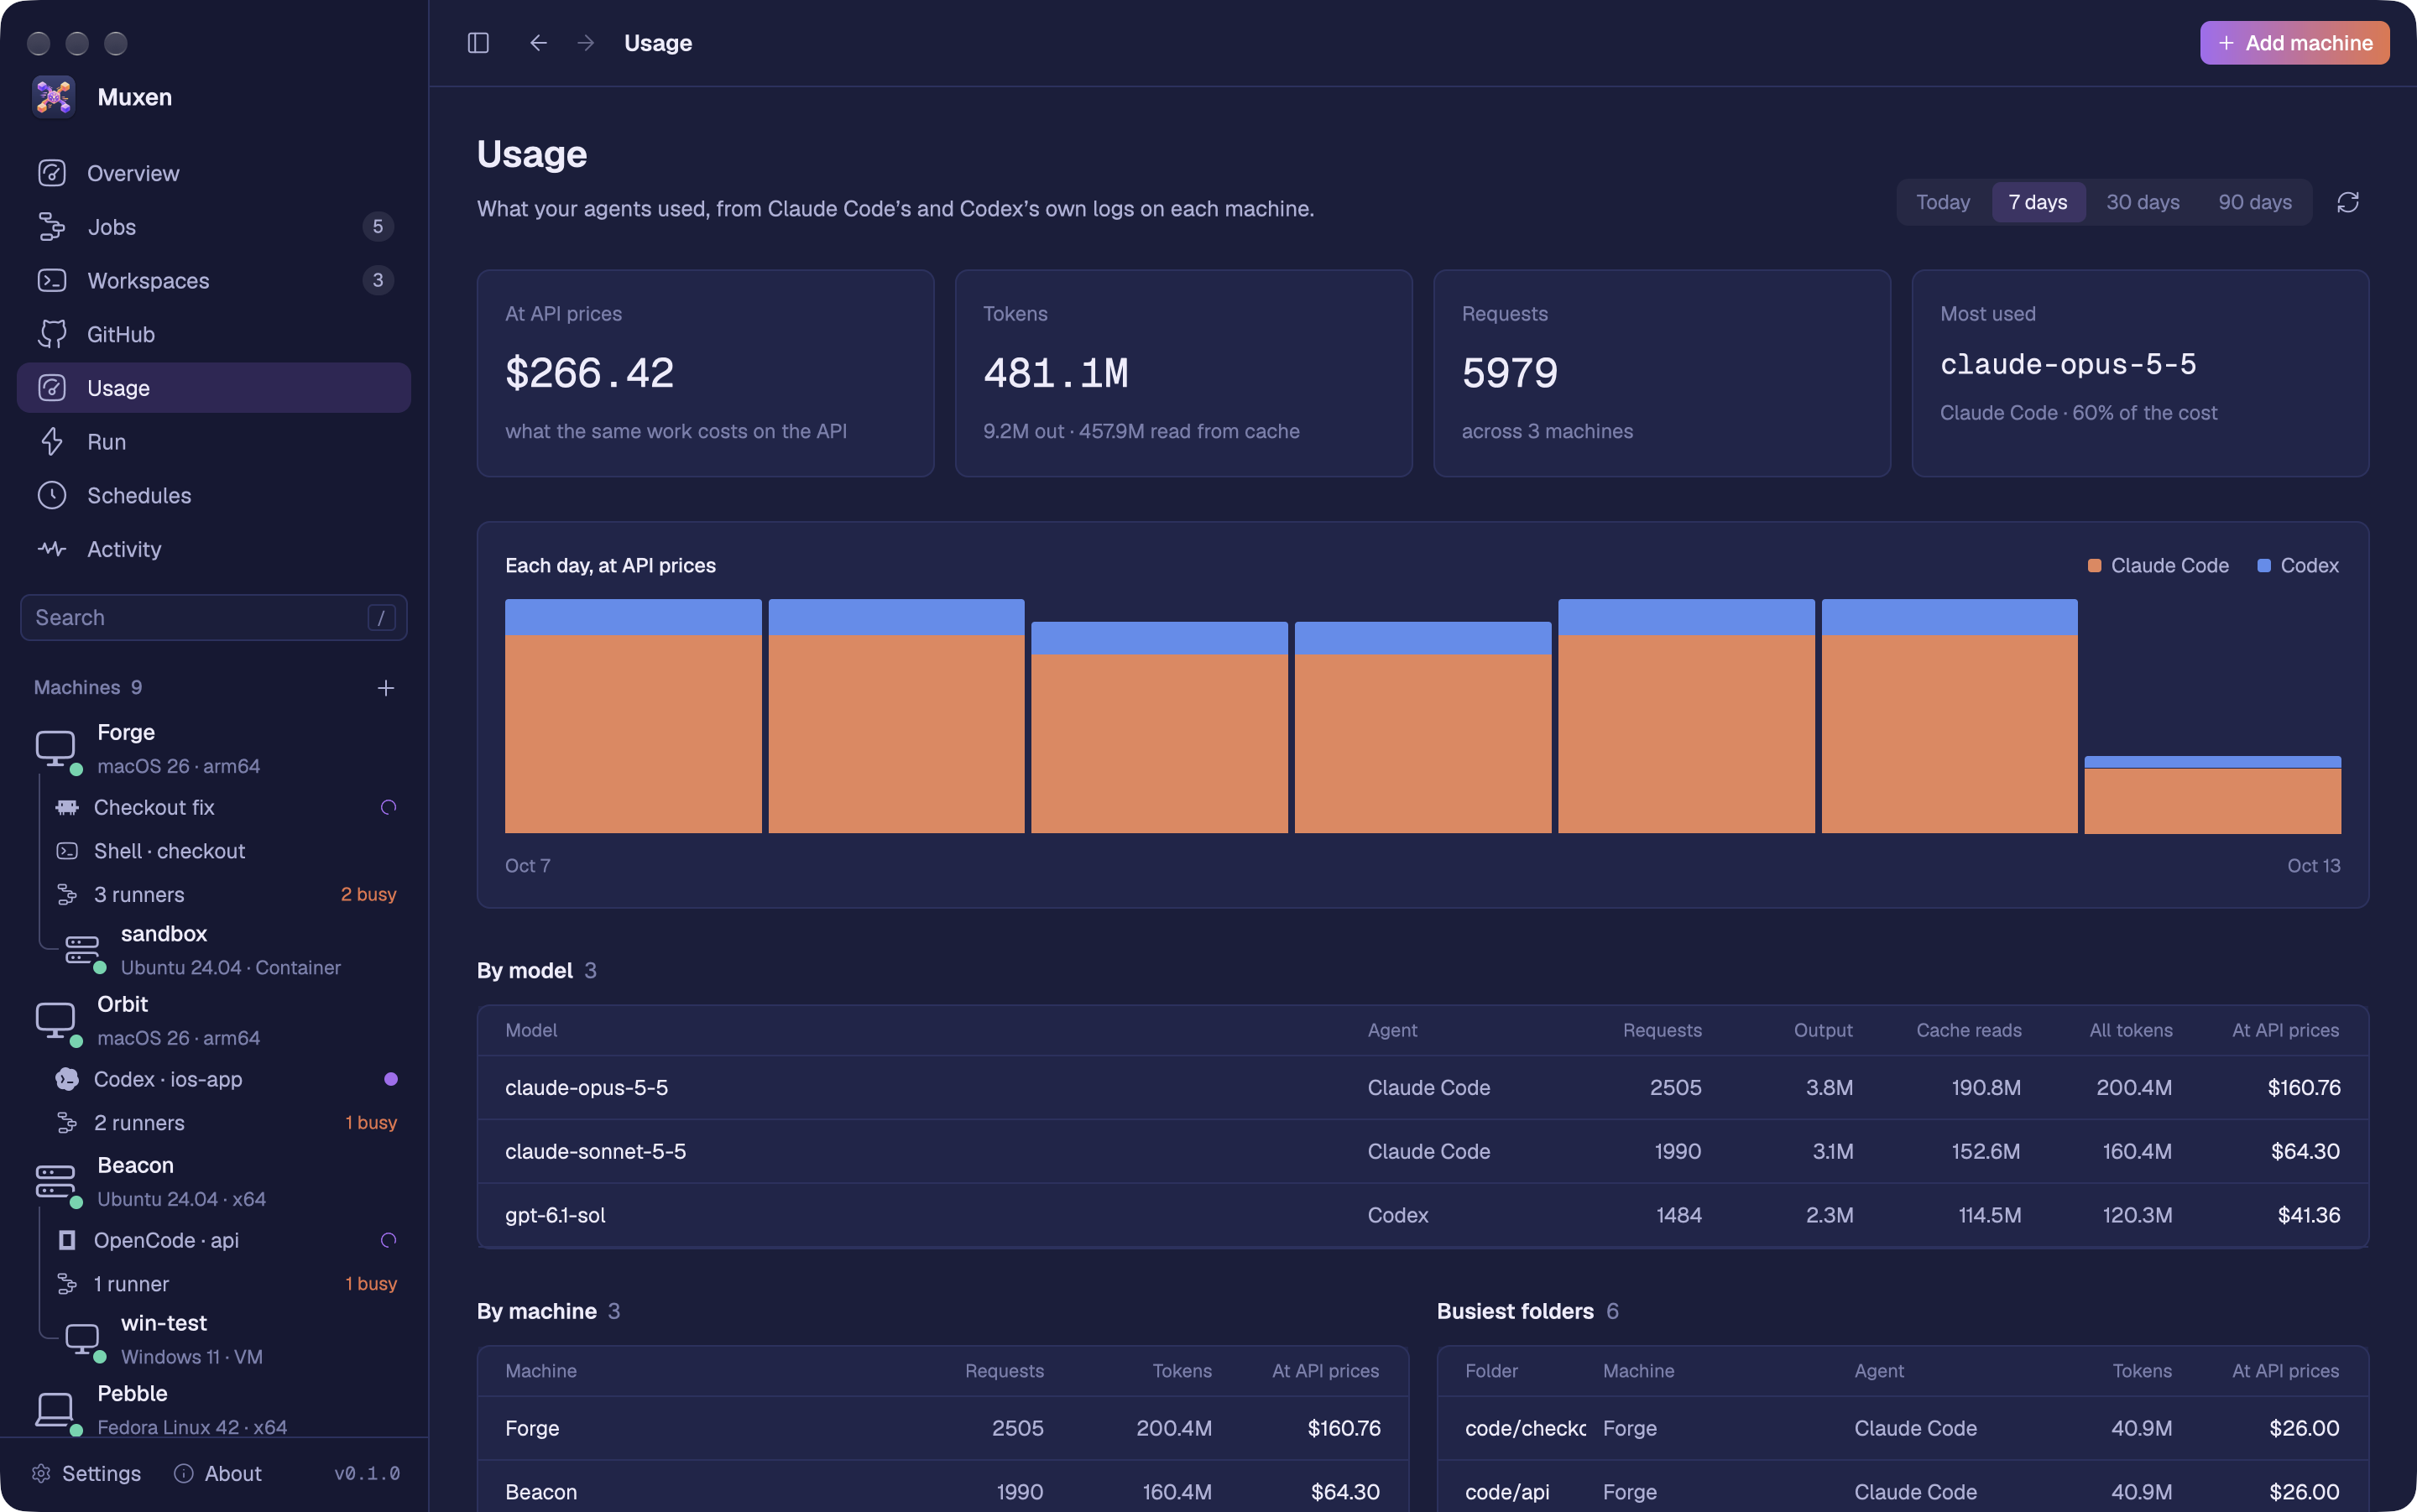The height and width of the screenshot is (1512, 2417).
Task: Click the Oct 7 chart bar
Action: pos(633,716)
